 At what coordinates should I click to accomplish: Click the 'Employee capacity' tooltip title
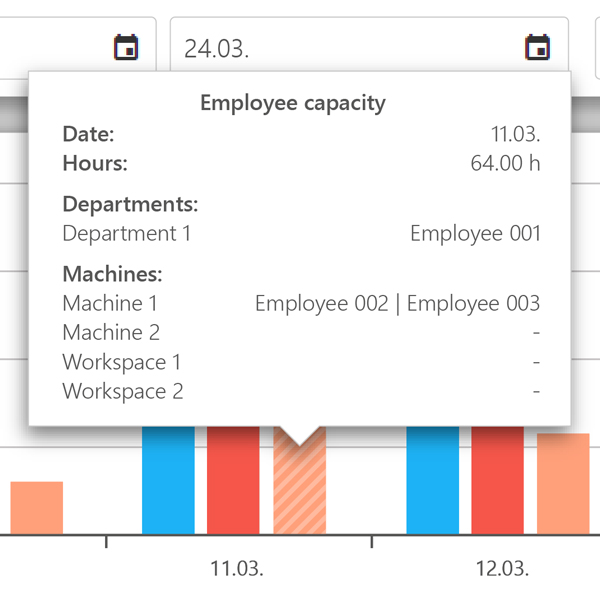[x=293, y=103]
